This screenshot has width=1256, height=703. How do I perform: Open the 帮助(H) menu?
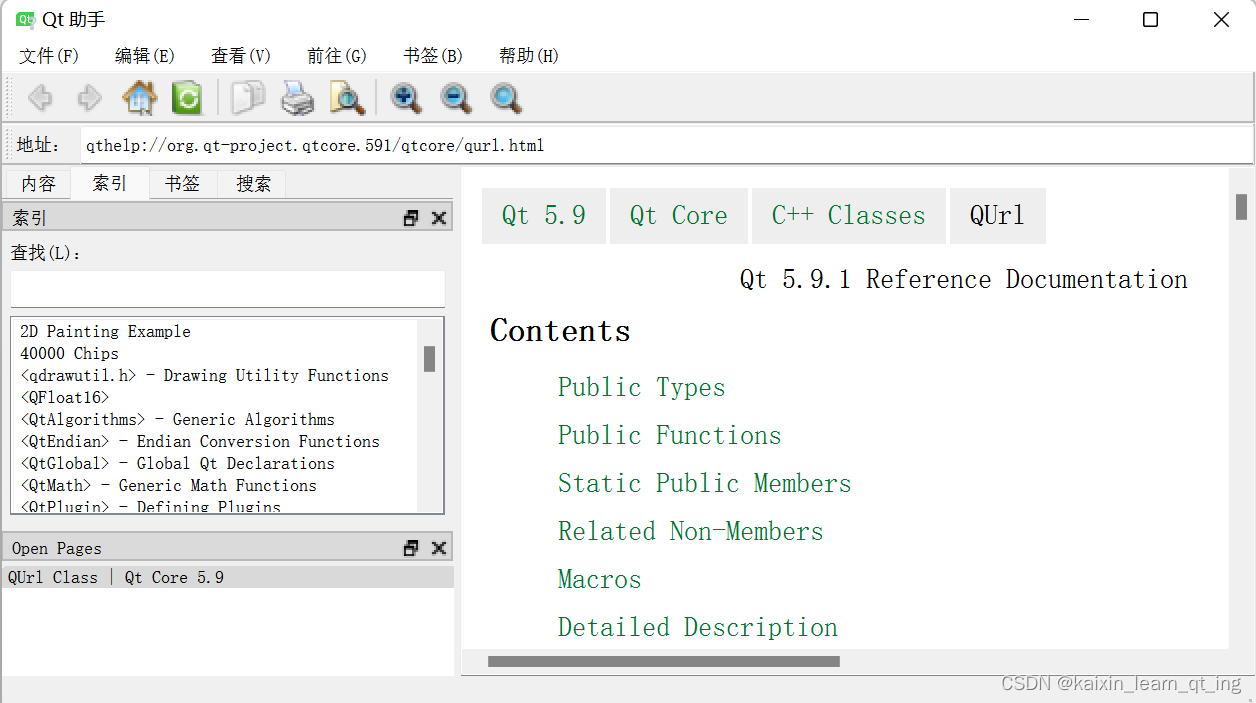pyautogui.click(x=529, y=56)
